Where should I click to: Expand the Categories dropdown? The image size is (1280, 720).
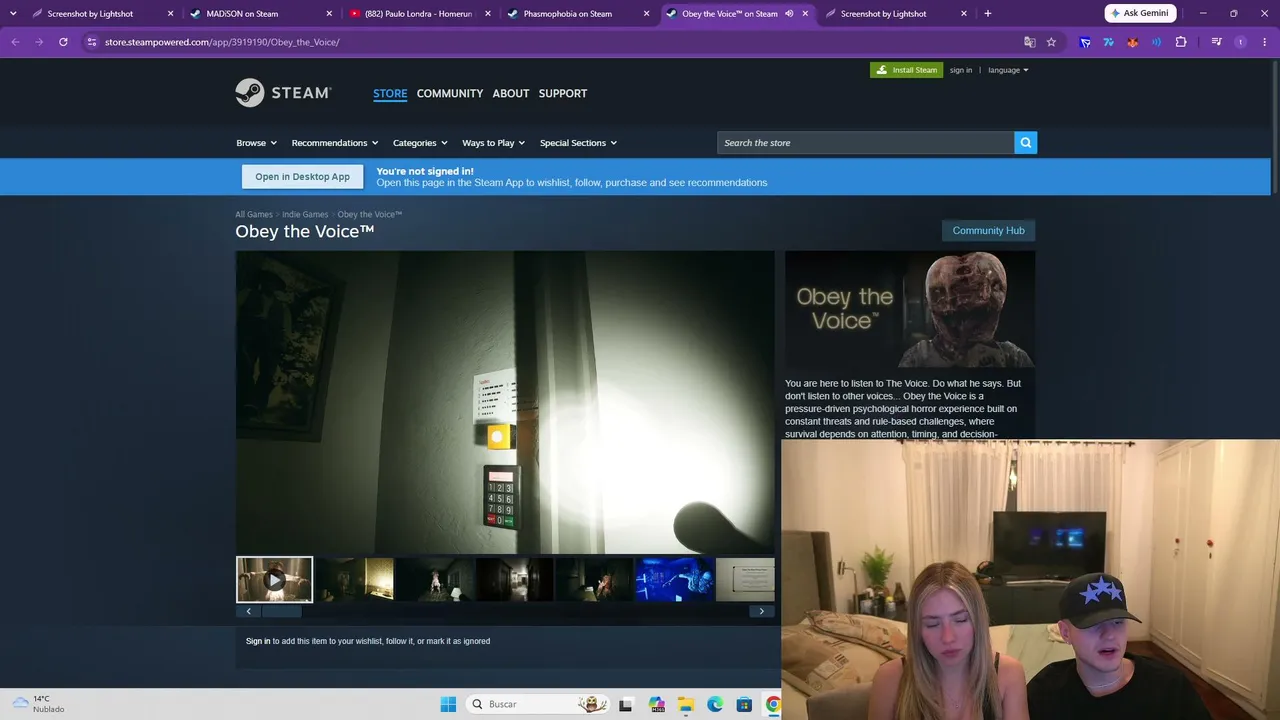click(420, 143)
